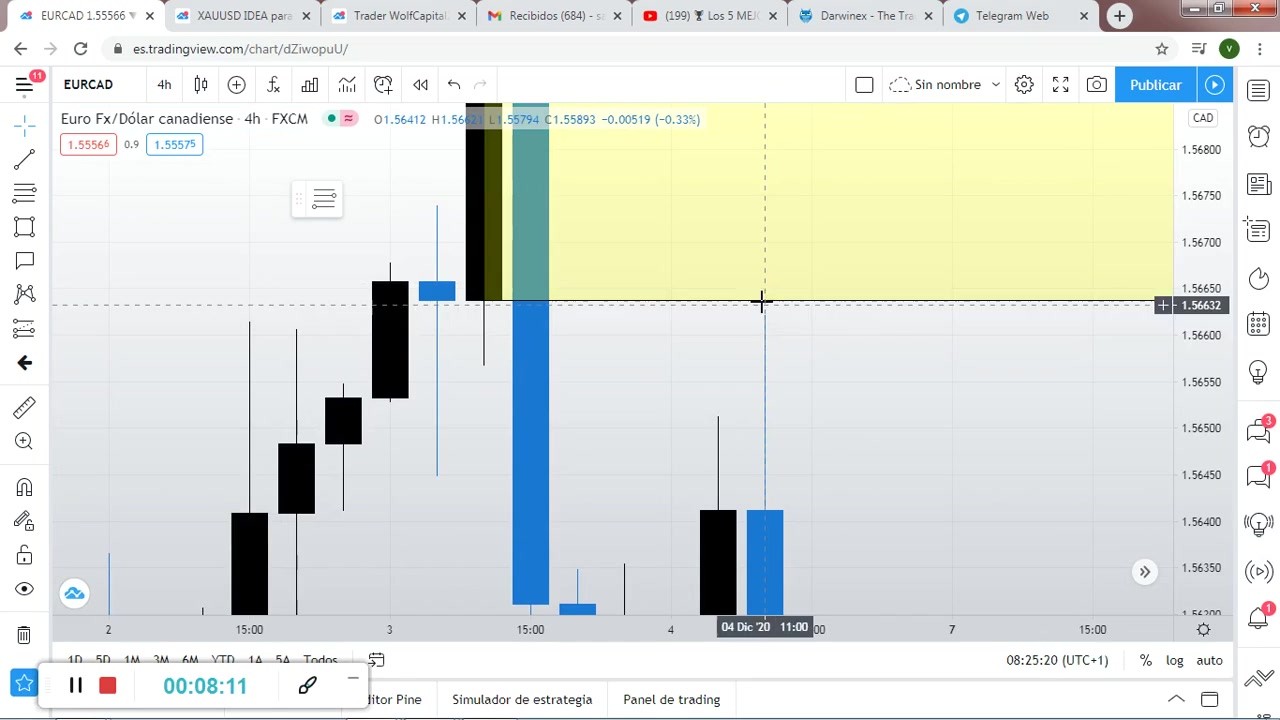Switch to Telegram Web browser tab

pyautogui.click(x=1012, y=16)
